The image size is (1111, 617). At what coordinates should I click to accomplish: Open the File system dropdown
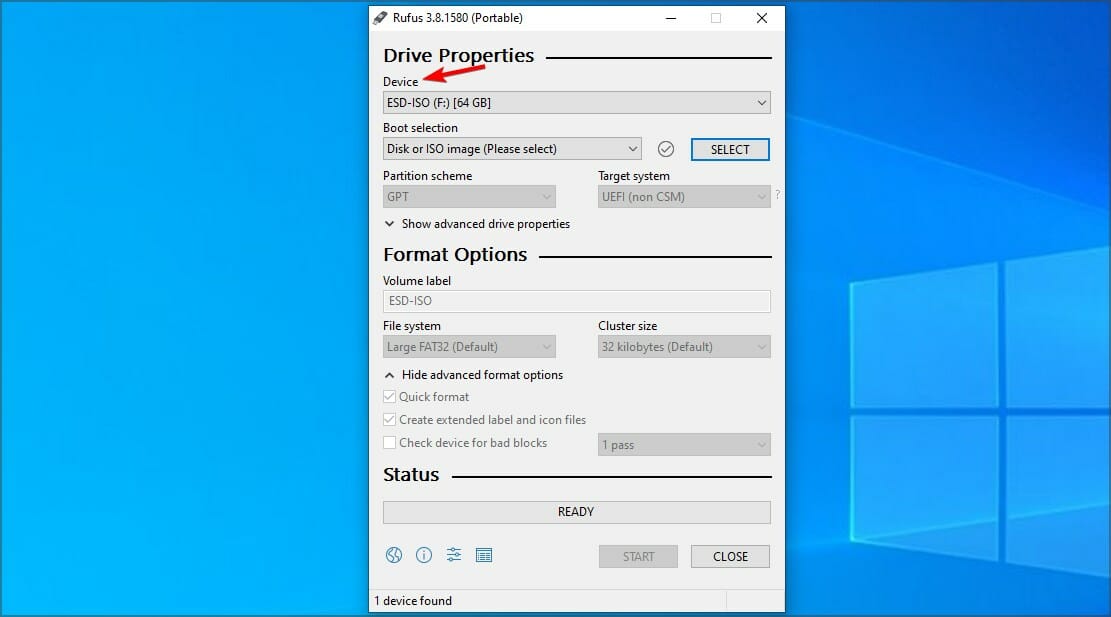click(x=469, y=347)
